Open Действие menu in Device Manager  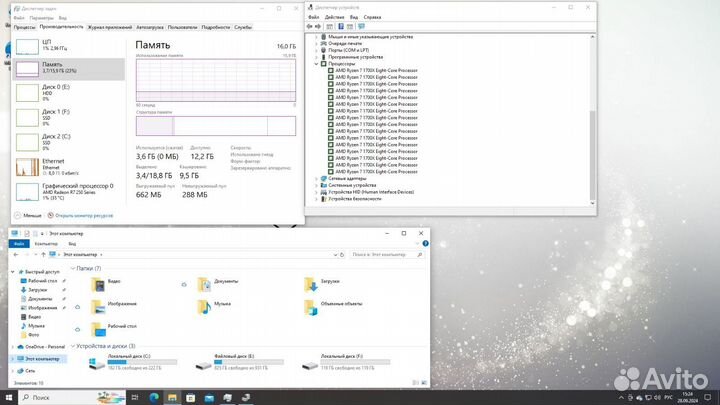334,17
